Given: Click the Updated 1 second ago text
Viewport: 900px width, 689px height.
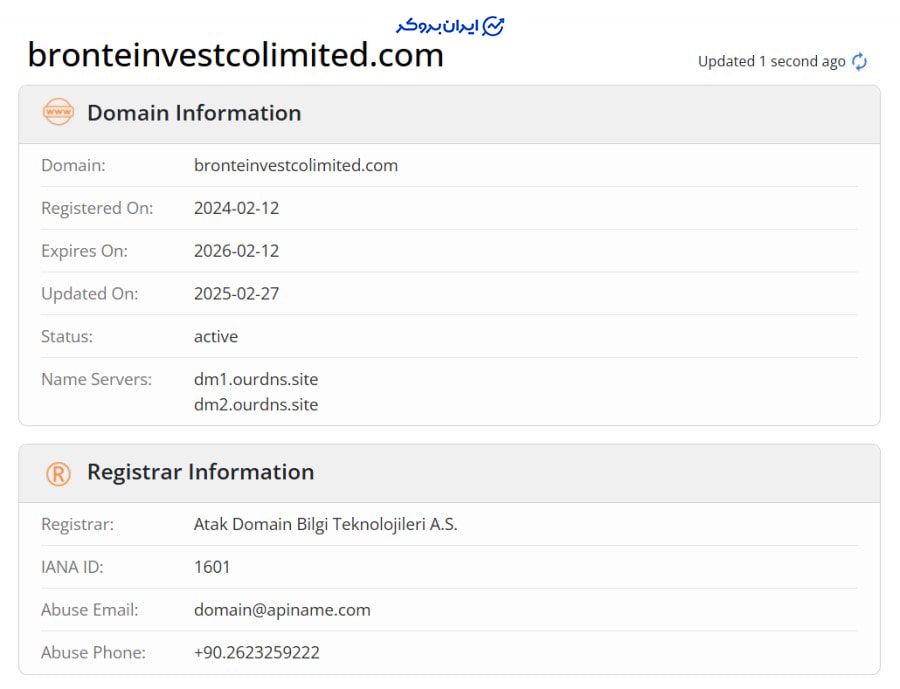Looking at the screenshot, I should (x=771, y=61).
